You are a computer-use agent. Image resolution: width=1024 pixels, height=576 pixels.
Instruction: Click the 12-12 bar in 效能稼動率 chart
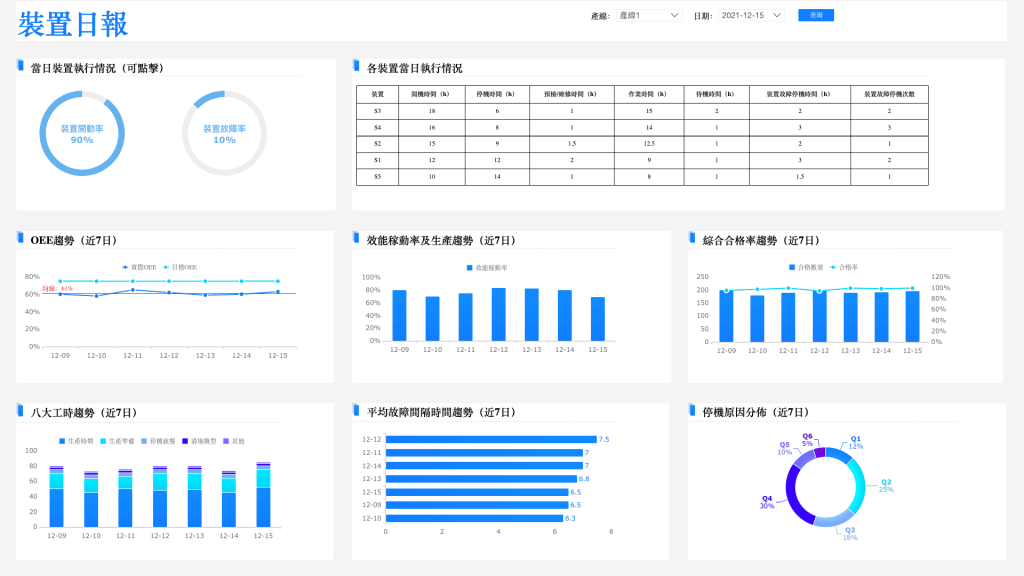[498, 315]
